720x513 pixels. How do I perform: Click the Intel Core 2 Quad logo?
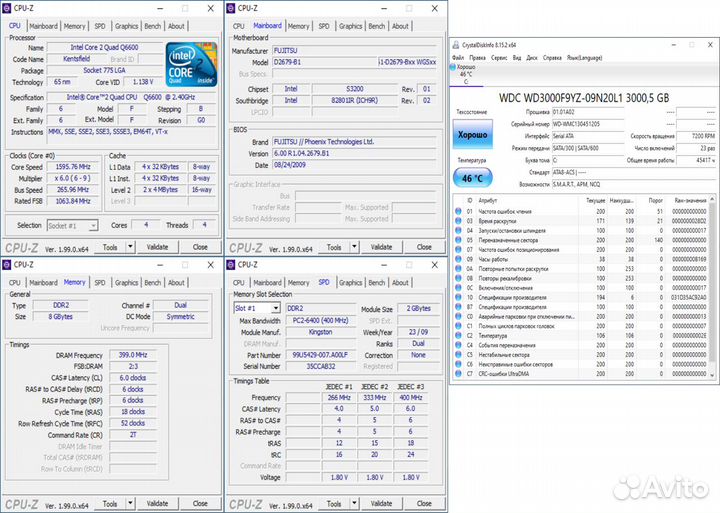click(x=191, y=64)
